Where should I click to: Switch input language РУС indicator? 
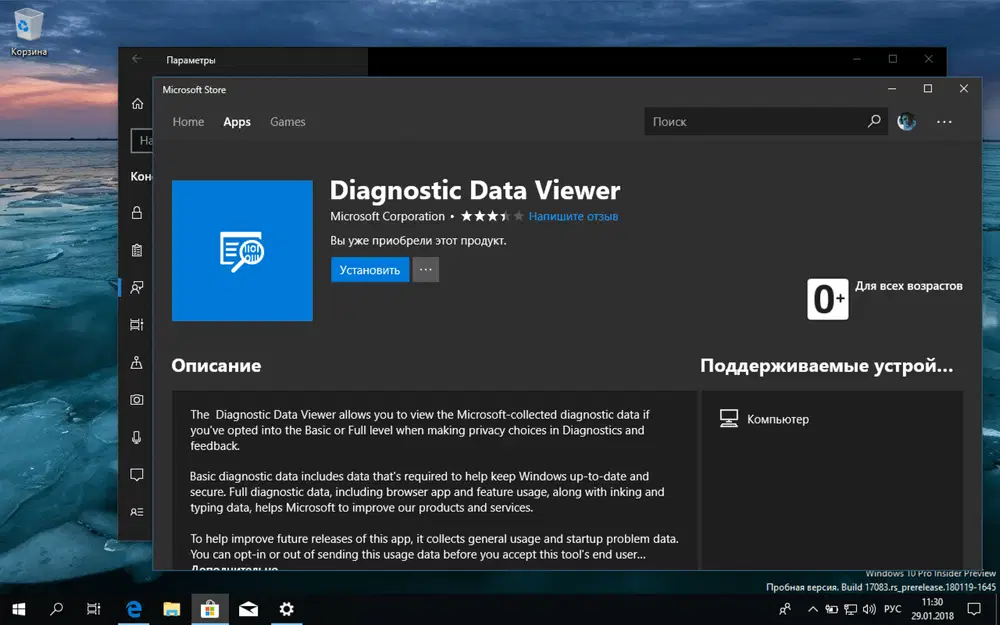tap(892, 609)
